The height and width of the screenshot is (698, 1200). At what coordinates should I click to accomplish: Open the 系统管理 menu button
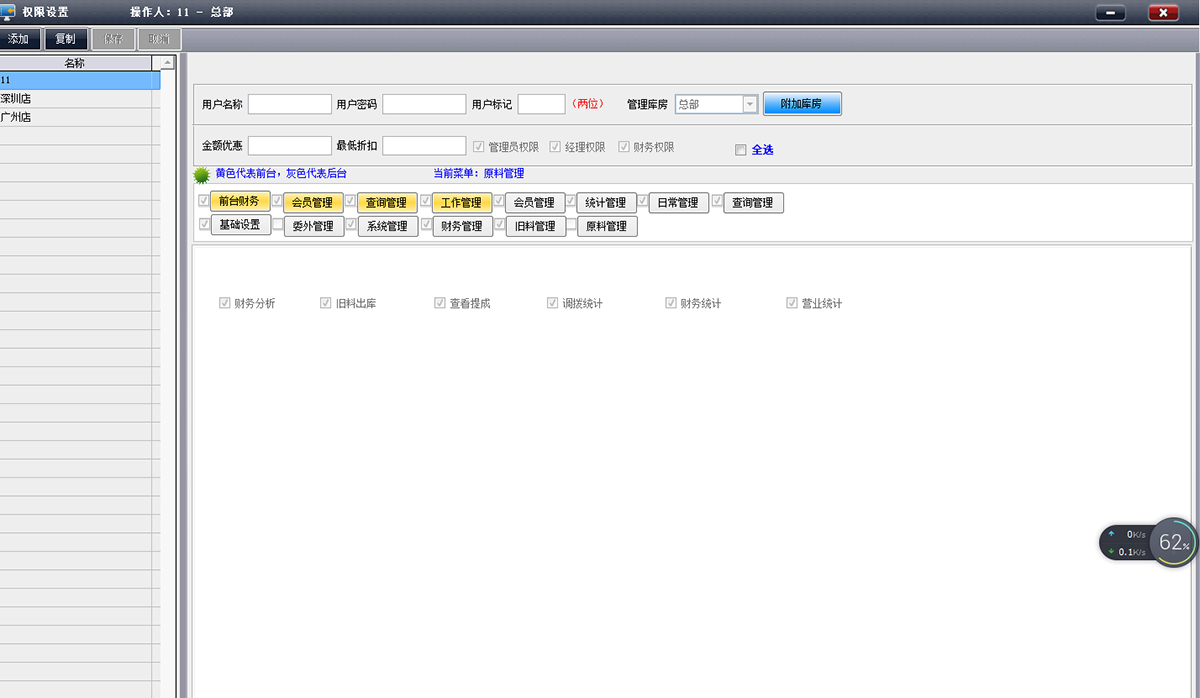[x=388, y=227]
